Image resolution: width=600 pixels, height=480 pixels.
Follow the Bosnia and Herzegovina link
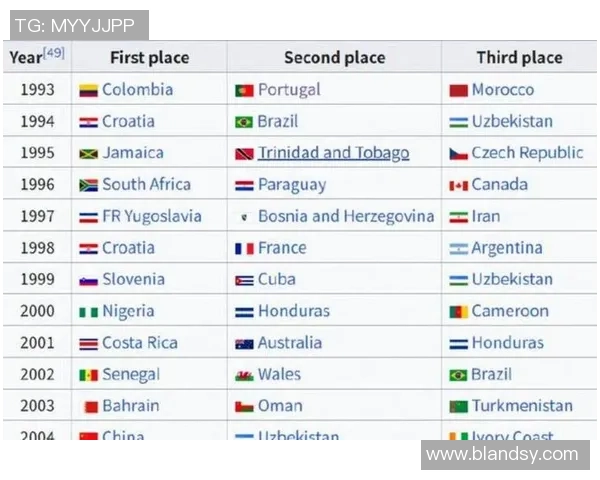coord(346,216)
